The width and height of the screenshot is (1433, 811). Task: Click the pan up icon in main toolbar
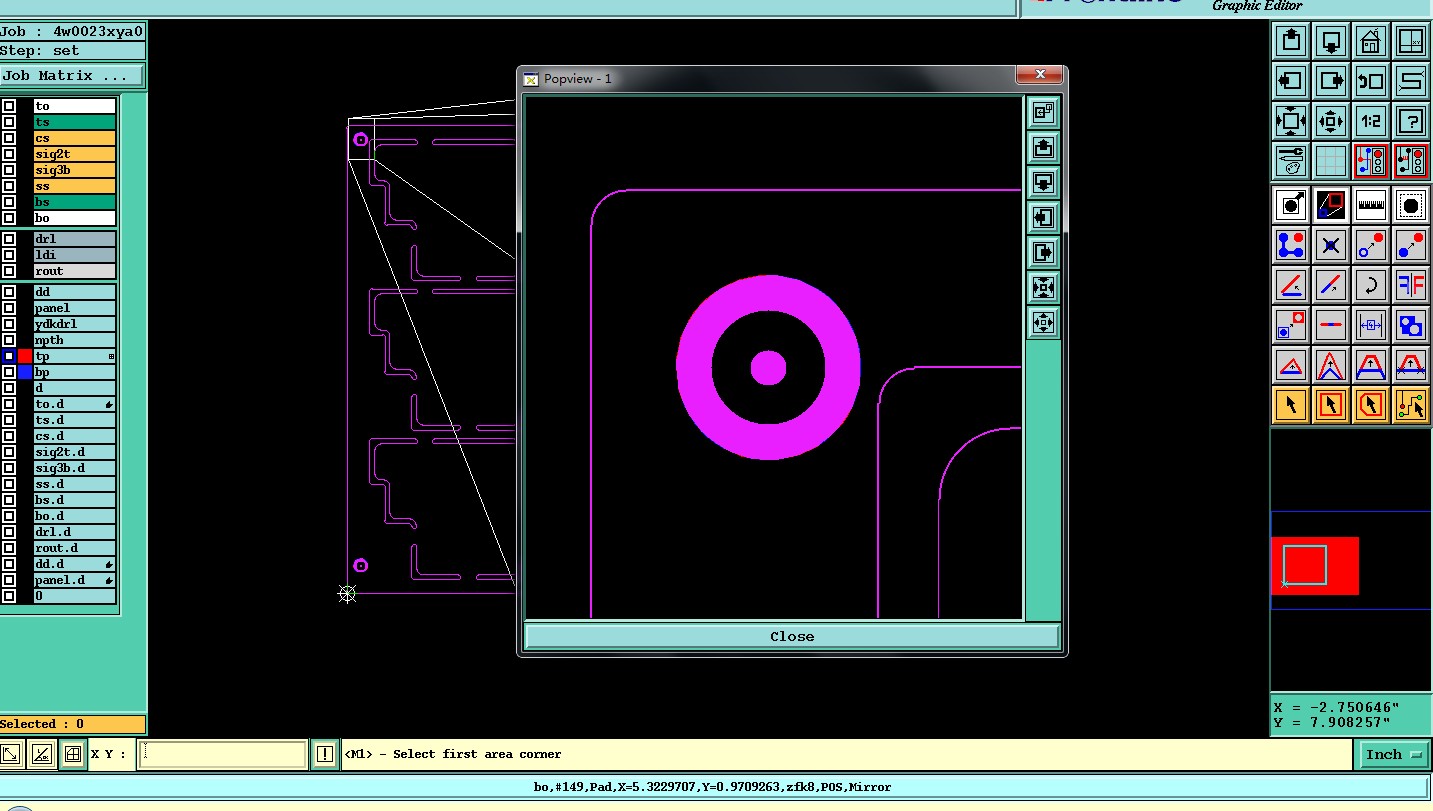coord(1291,42)
